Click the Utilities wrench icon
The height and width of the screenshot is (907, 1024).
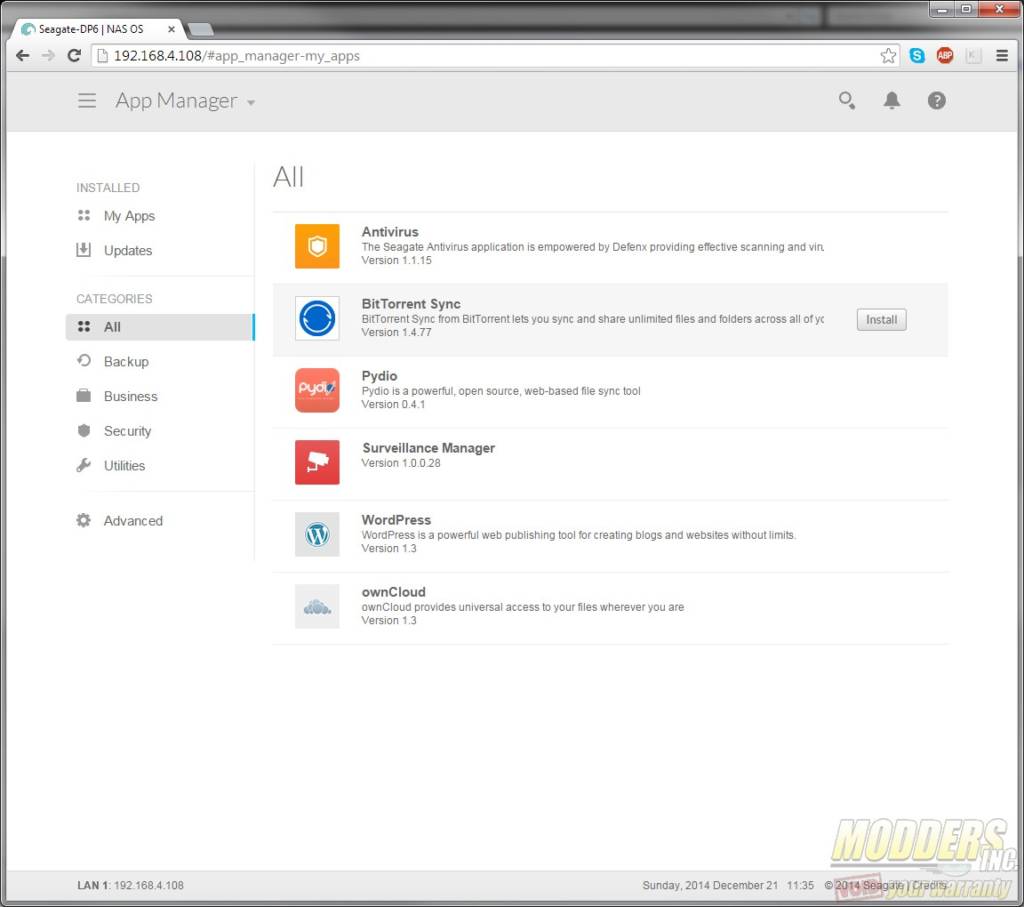coord(84,465)
